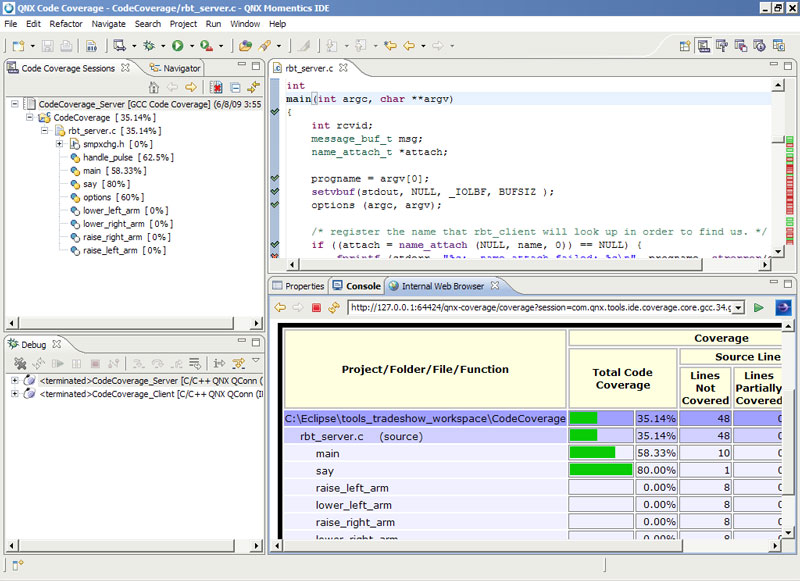Switch to the Console tab
The width and height of the screenshot is (800, 581).
coord(362,286)
